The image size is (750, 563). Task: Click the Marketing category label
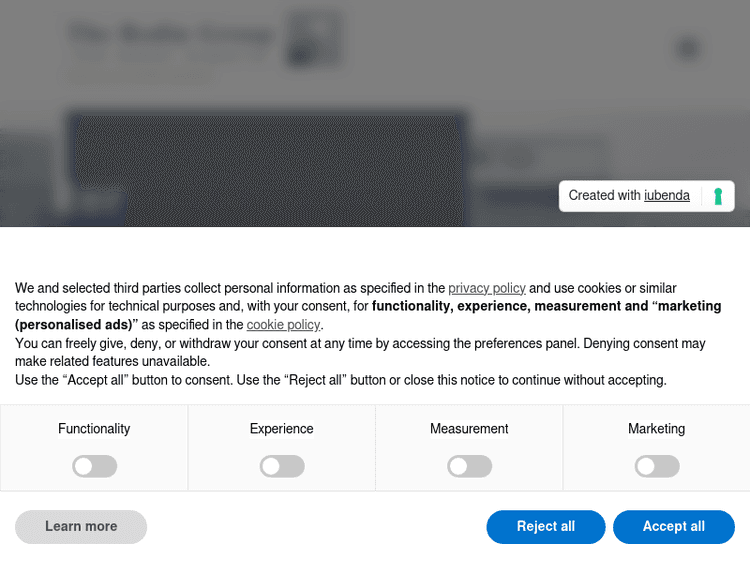click(x=657, y=429)
